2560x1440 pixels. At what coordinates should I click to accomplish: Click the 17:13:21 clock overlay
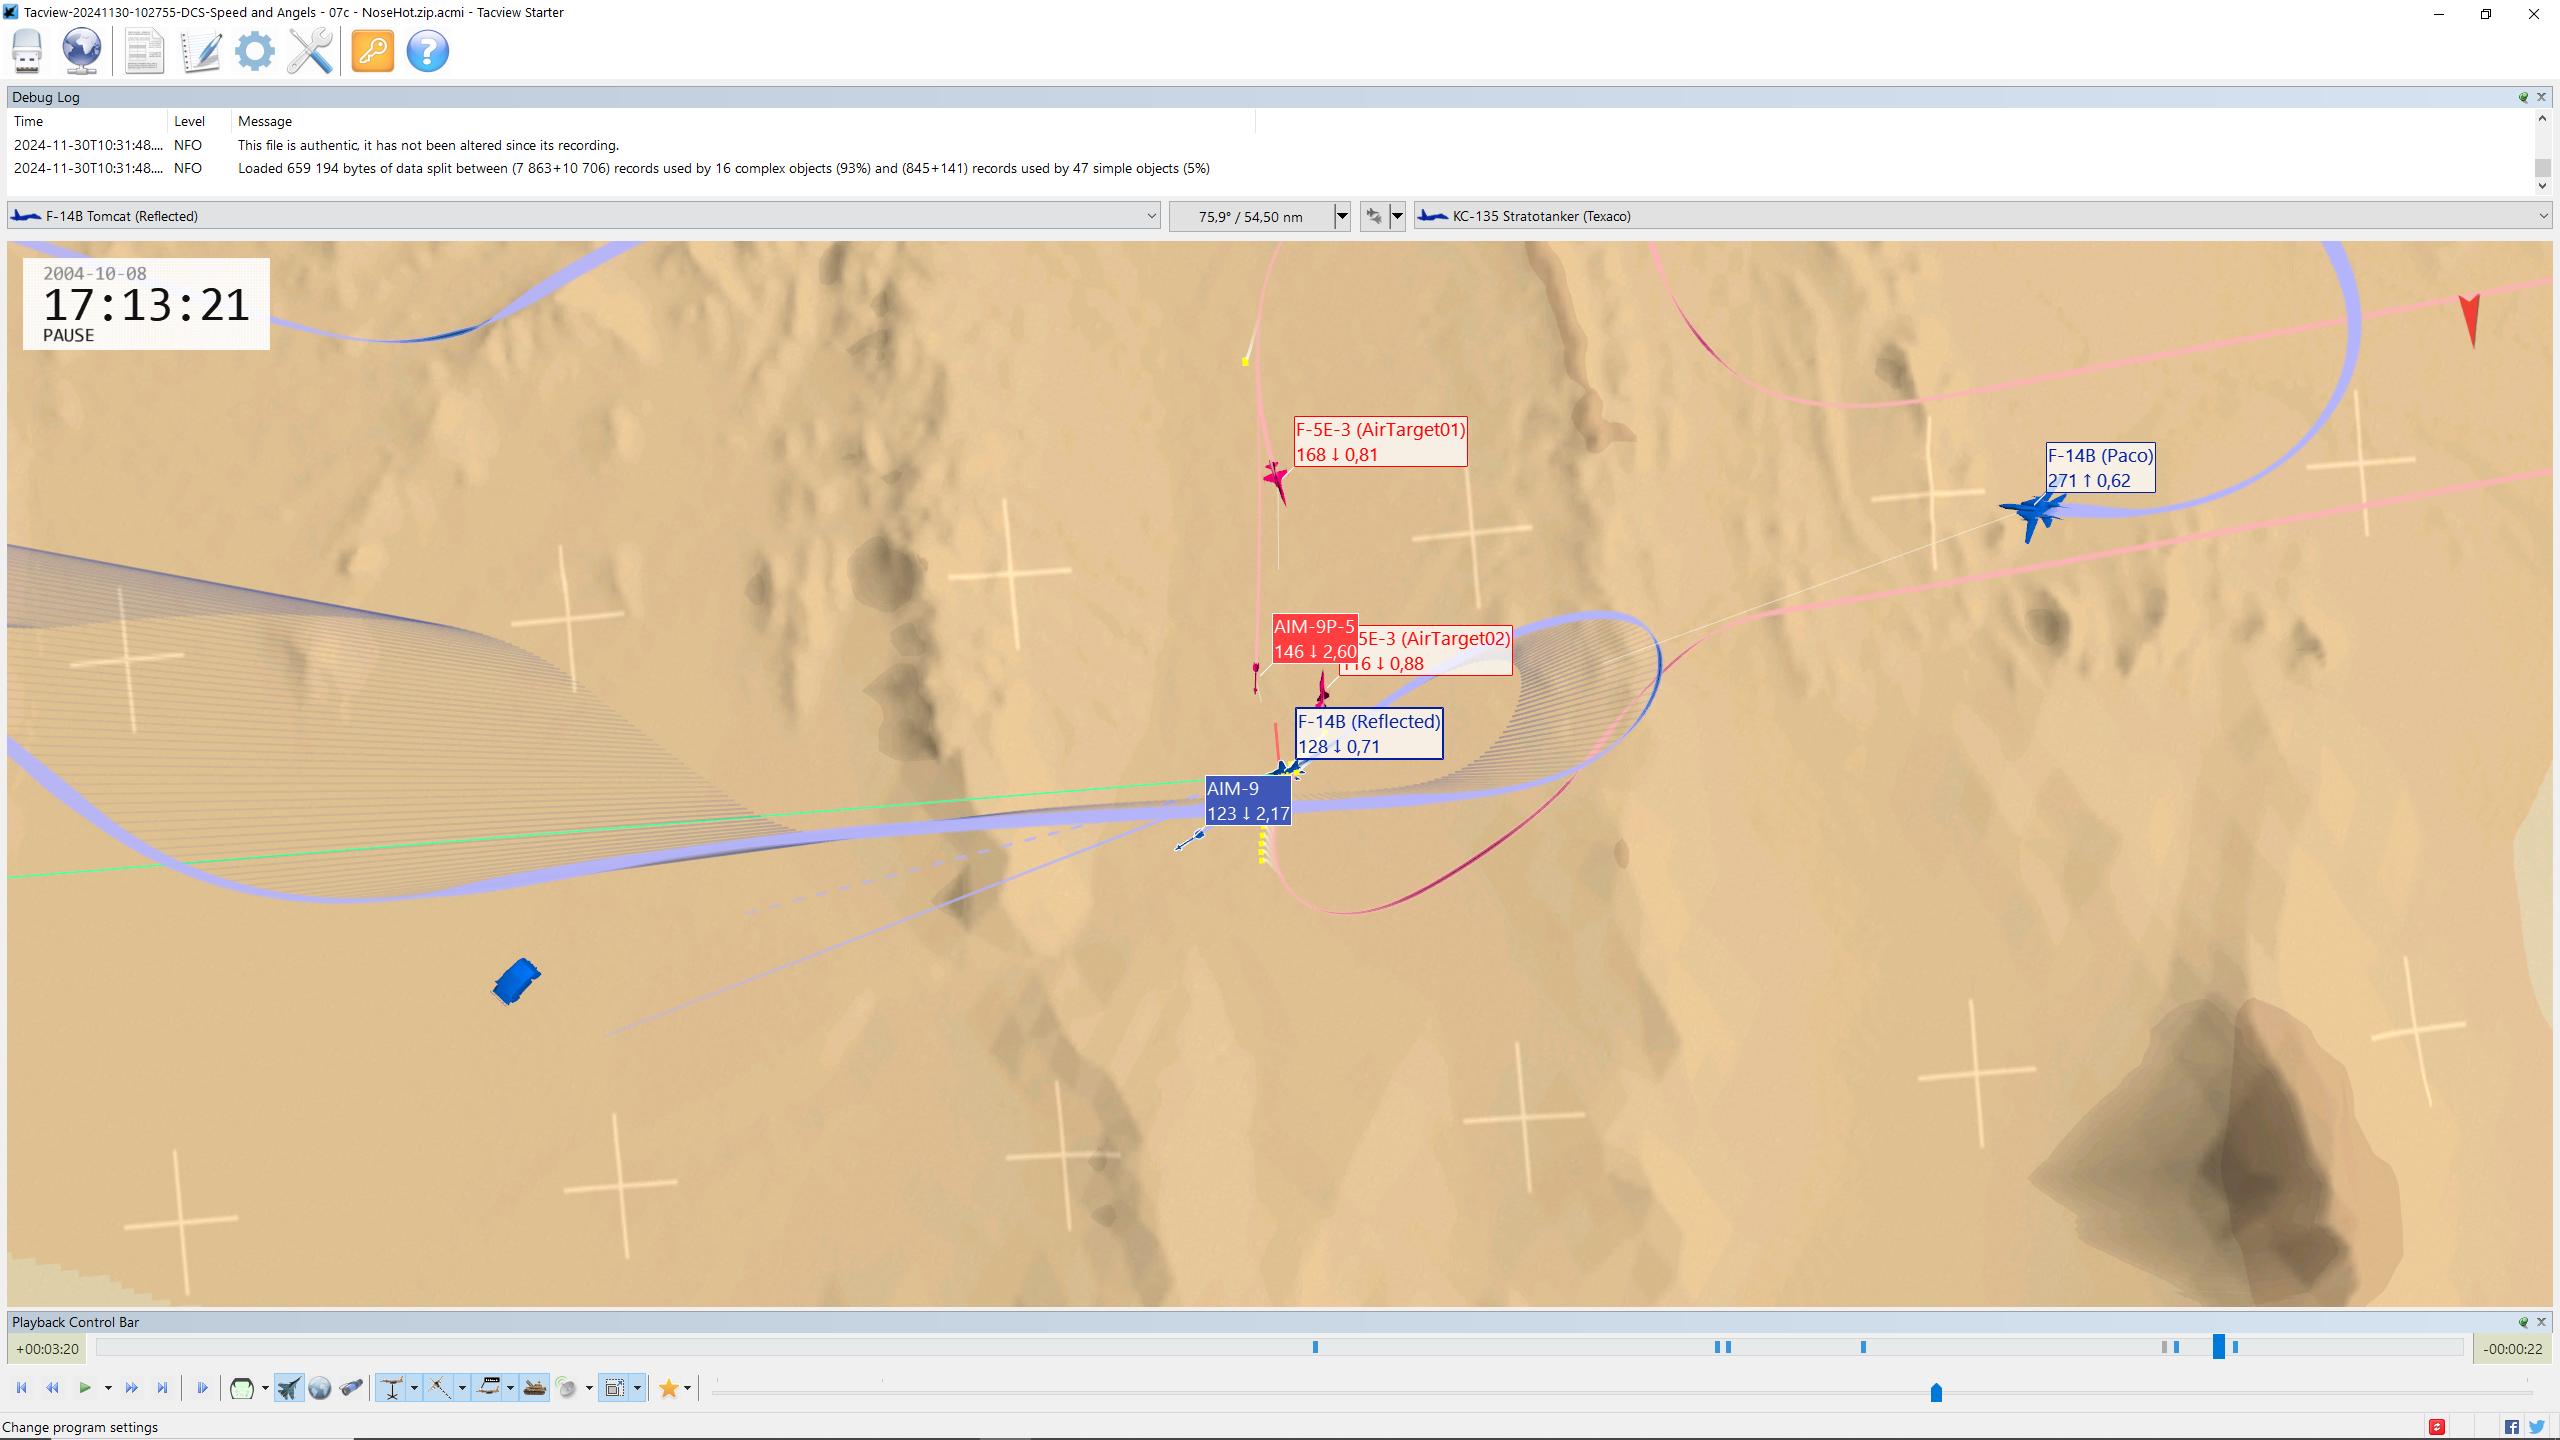point(146,304)
